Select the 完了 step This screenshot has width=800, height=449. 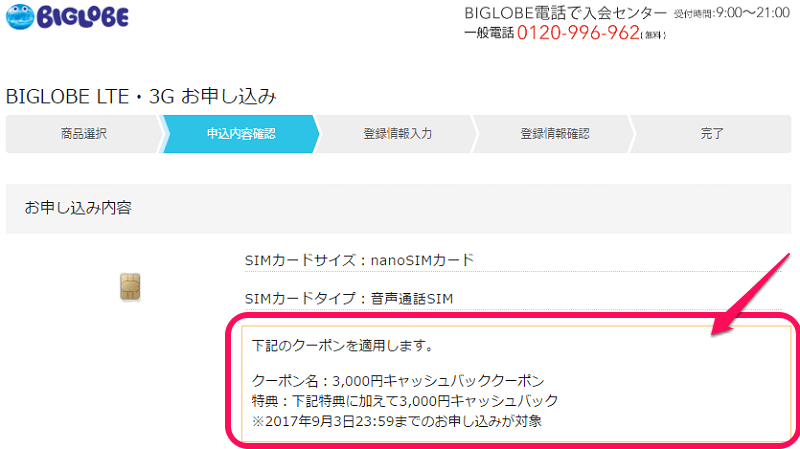tap(712, 134)
